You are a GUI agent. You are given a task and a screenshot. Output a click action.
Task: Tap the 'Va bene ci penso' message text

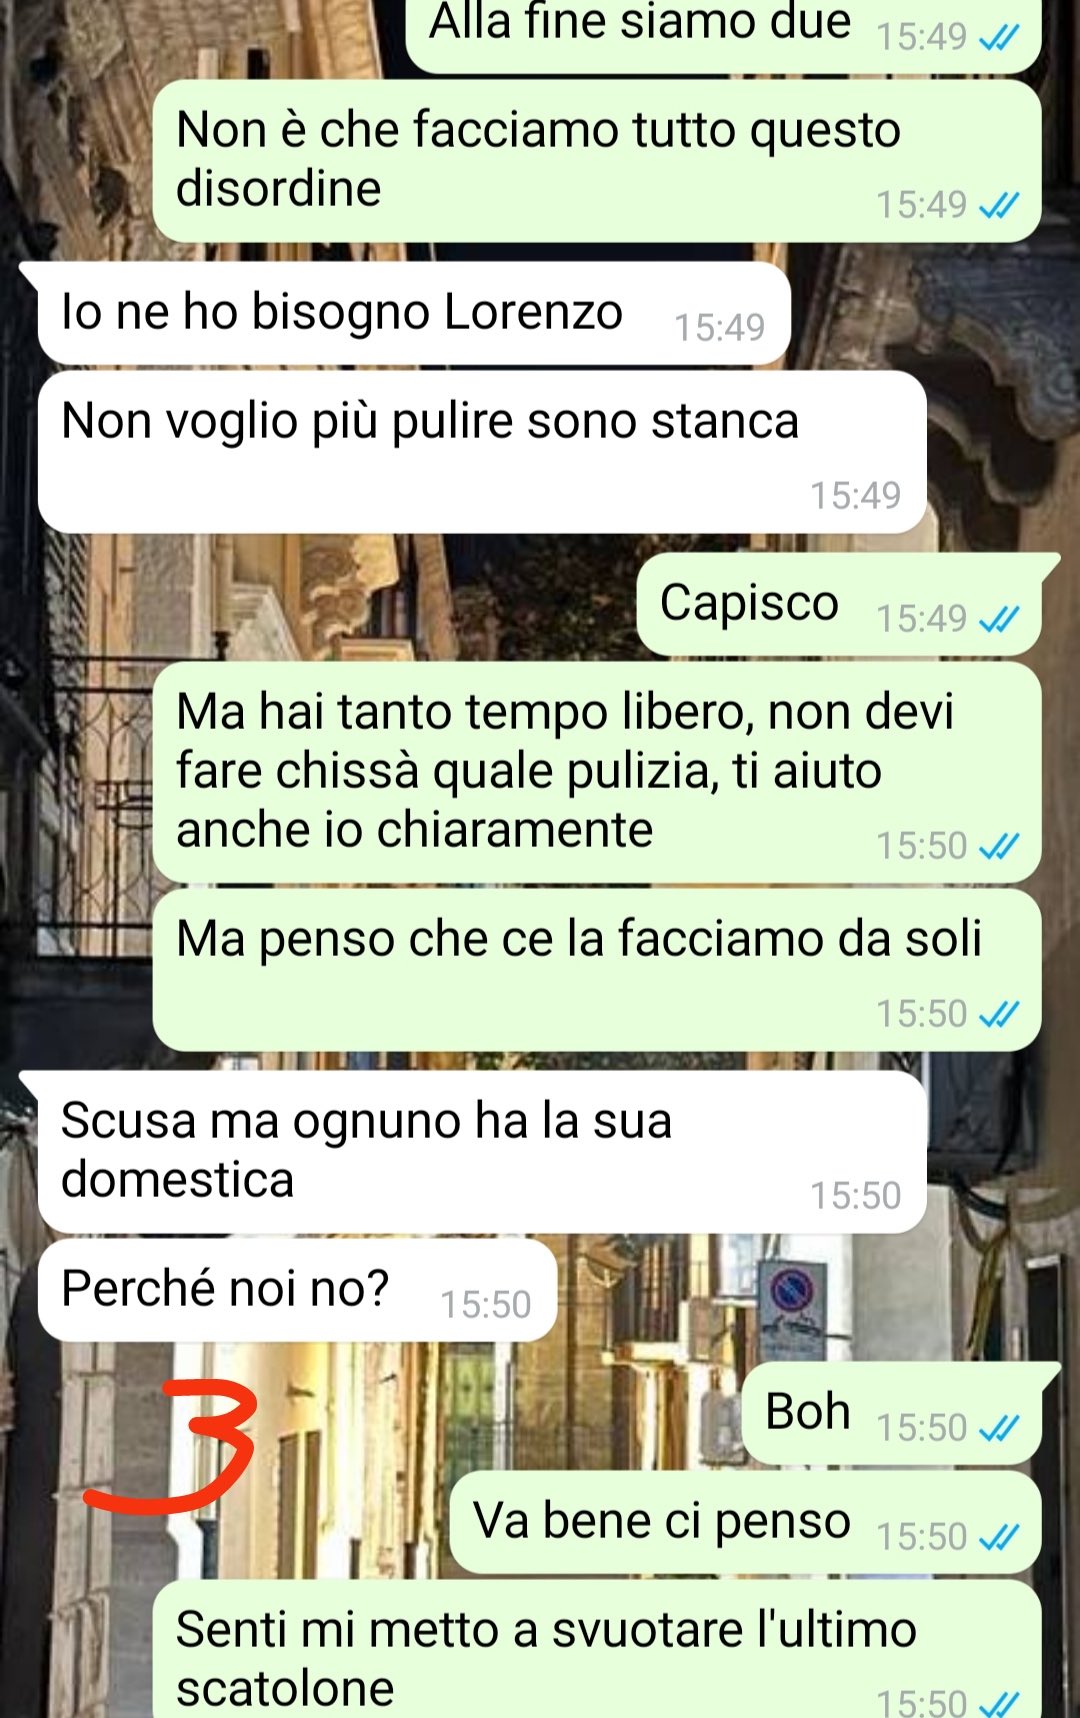pyautogui.click(x=662, y=1521)
